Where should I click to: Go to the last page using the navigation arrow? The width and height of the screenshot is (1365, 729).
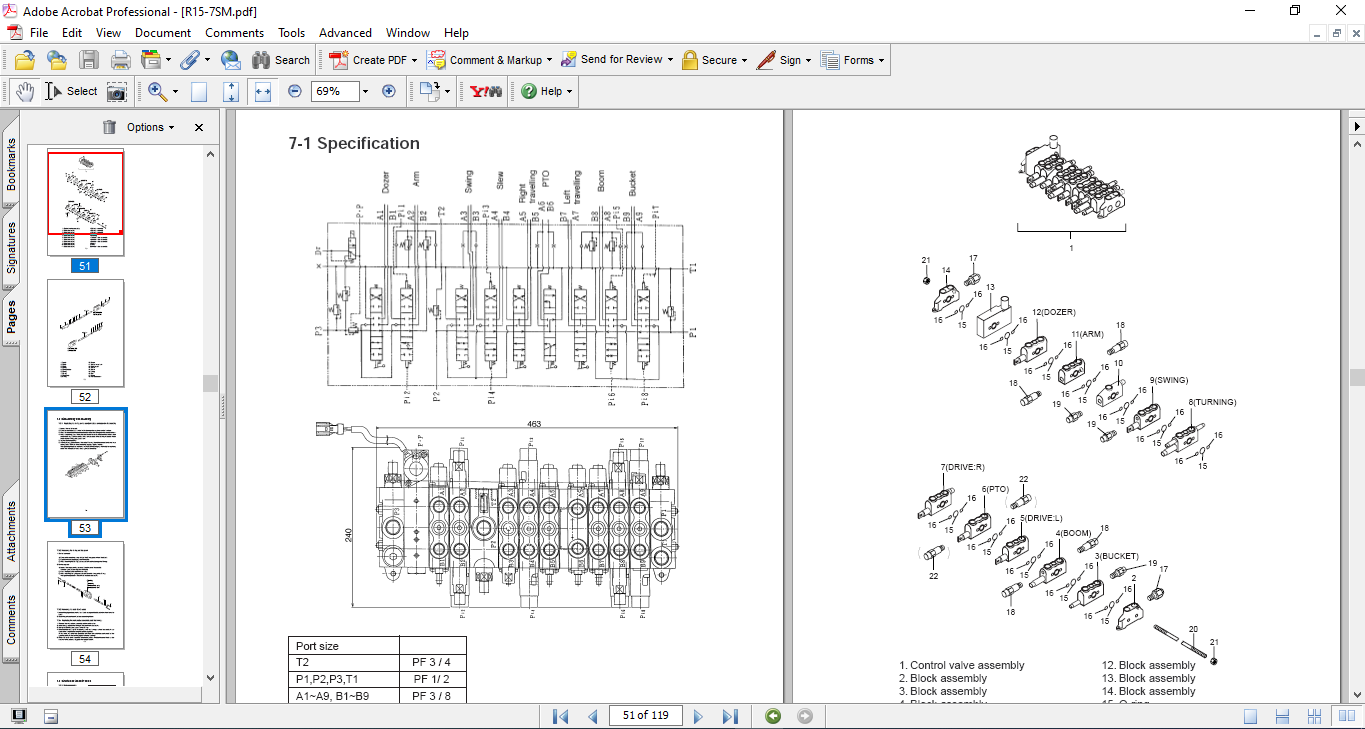coord(730,716)
